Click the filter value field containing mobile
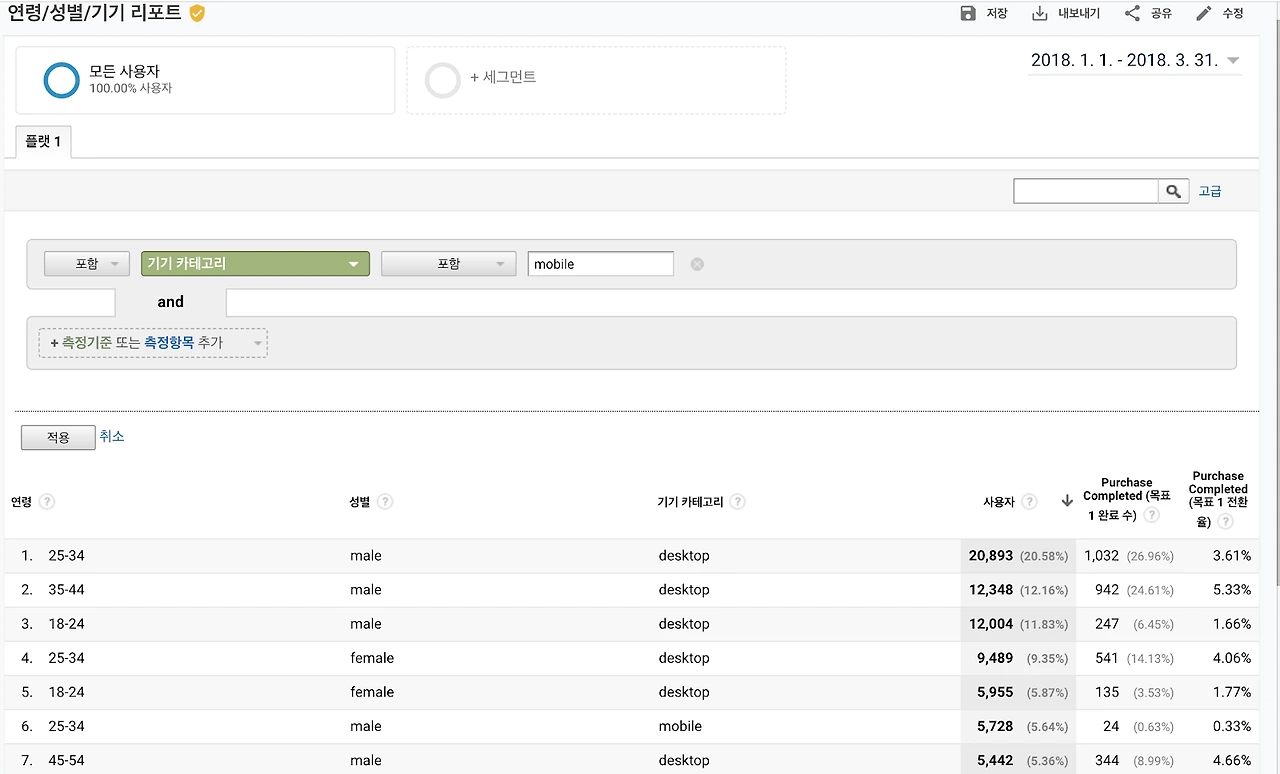 [x=601, y=264]
